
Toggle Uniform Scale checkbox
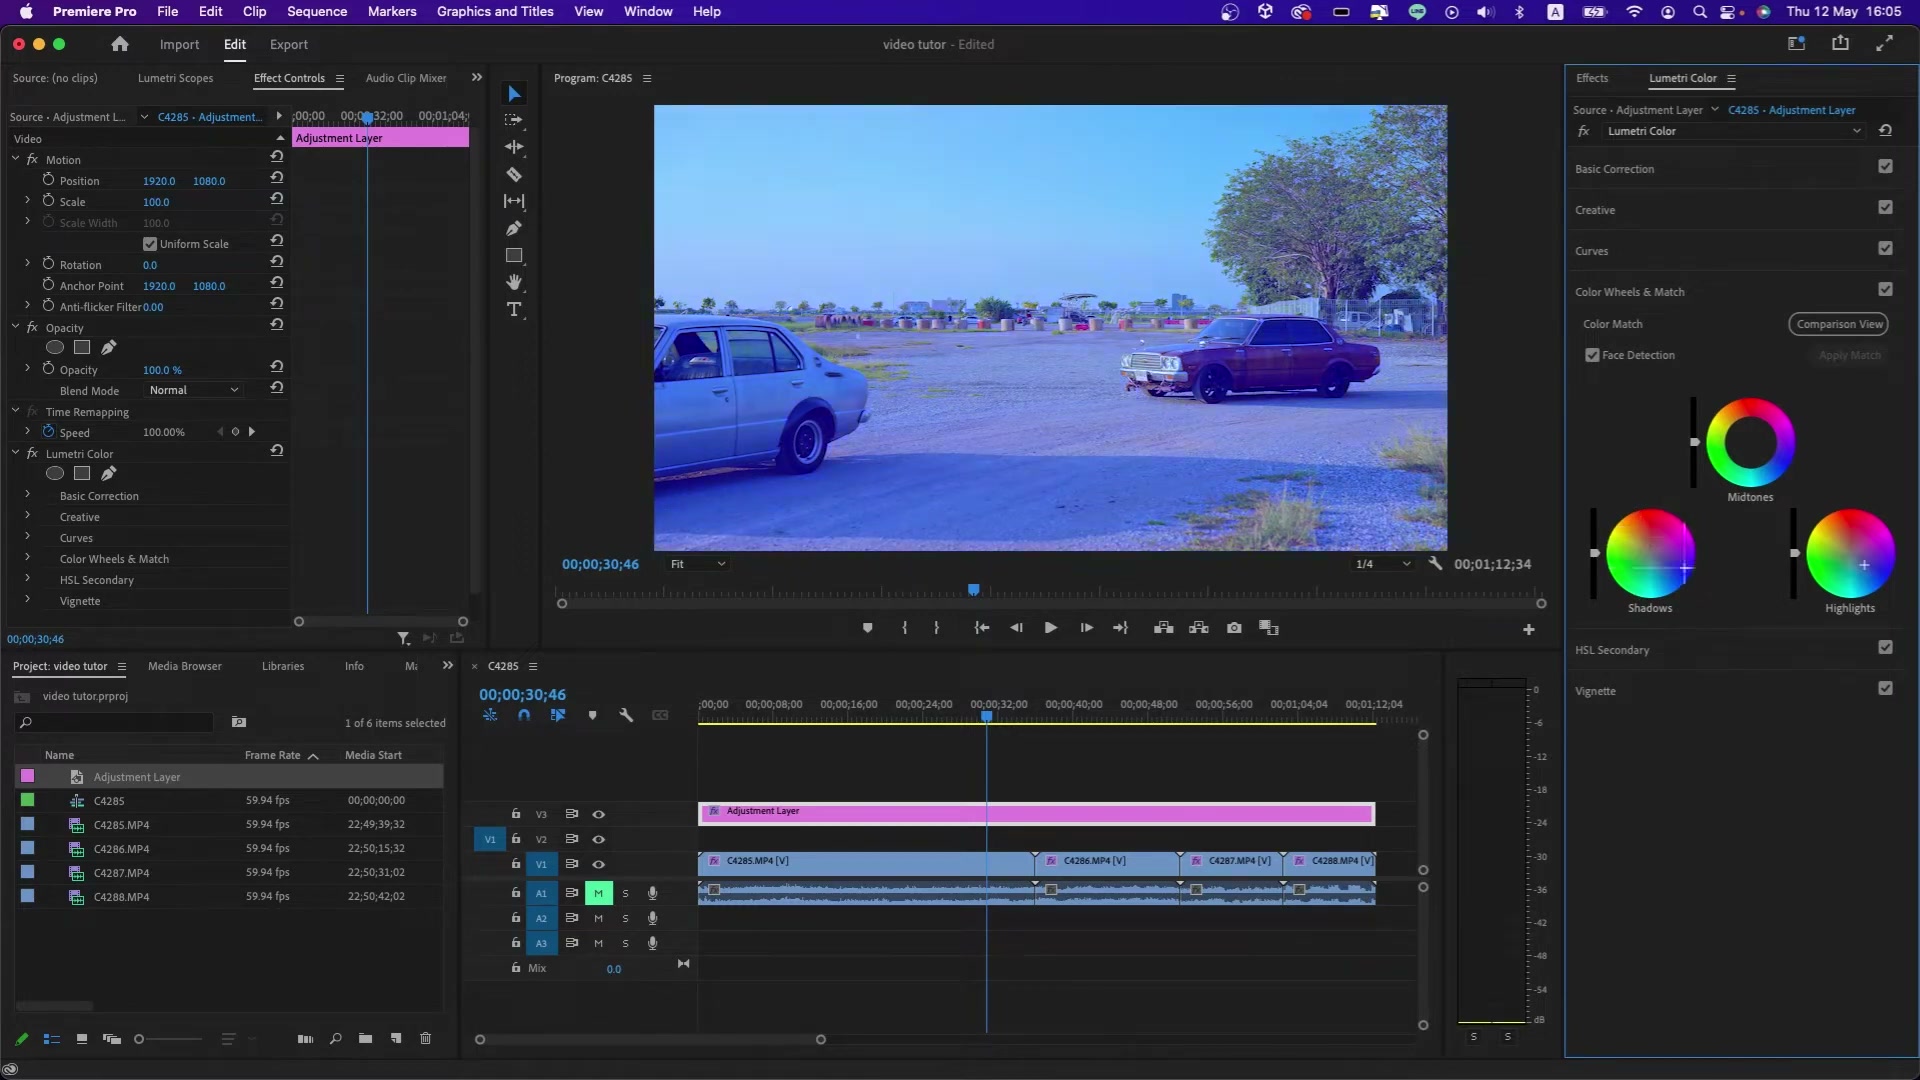pos(150,244)
